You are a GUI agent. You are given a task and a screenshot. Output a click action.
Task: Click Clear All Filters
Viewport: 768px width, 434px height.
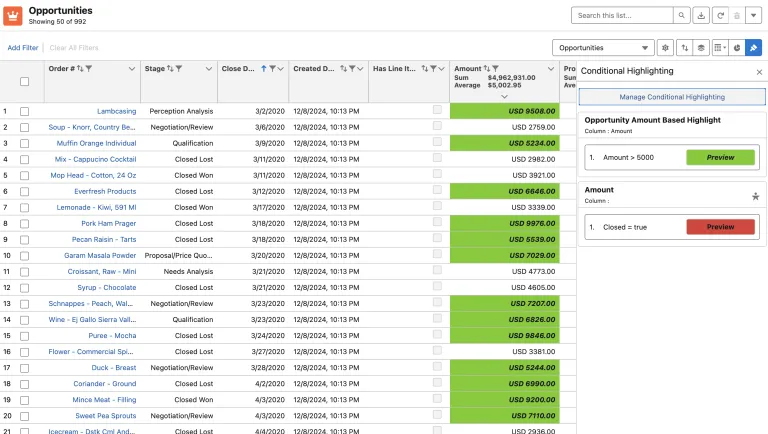click(x=74, y=48)
